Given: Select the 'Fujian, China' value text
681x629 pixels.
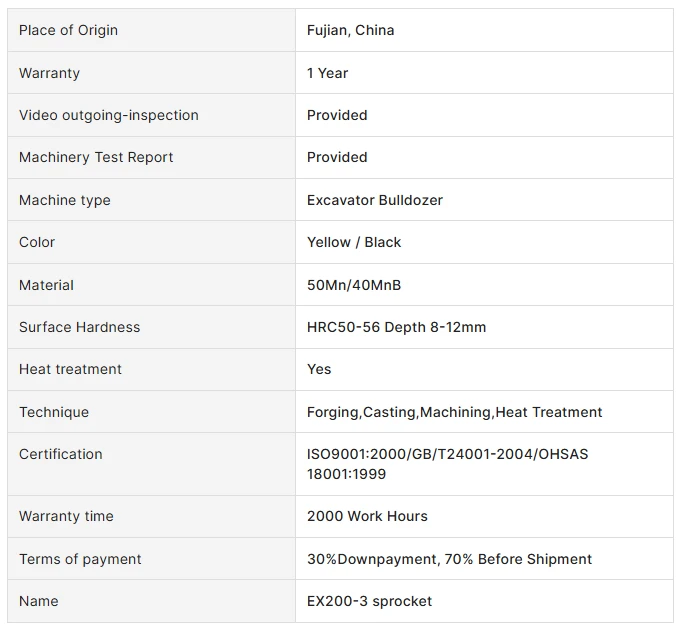Looking at the screenshot, I should pyautogui.click(x=350, y=30).
